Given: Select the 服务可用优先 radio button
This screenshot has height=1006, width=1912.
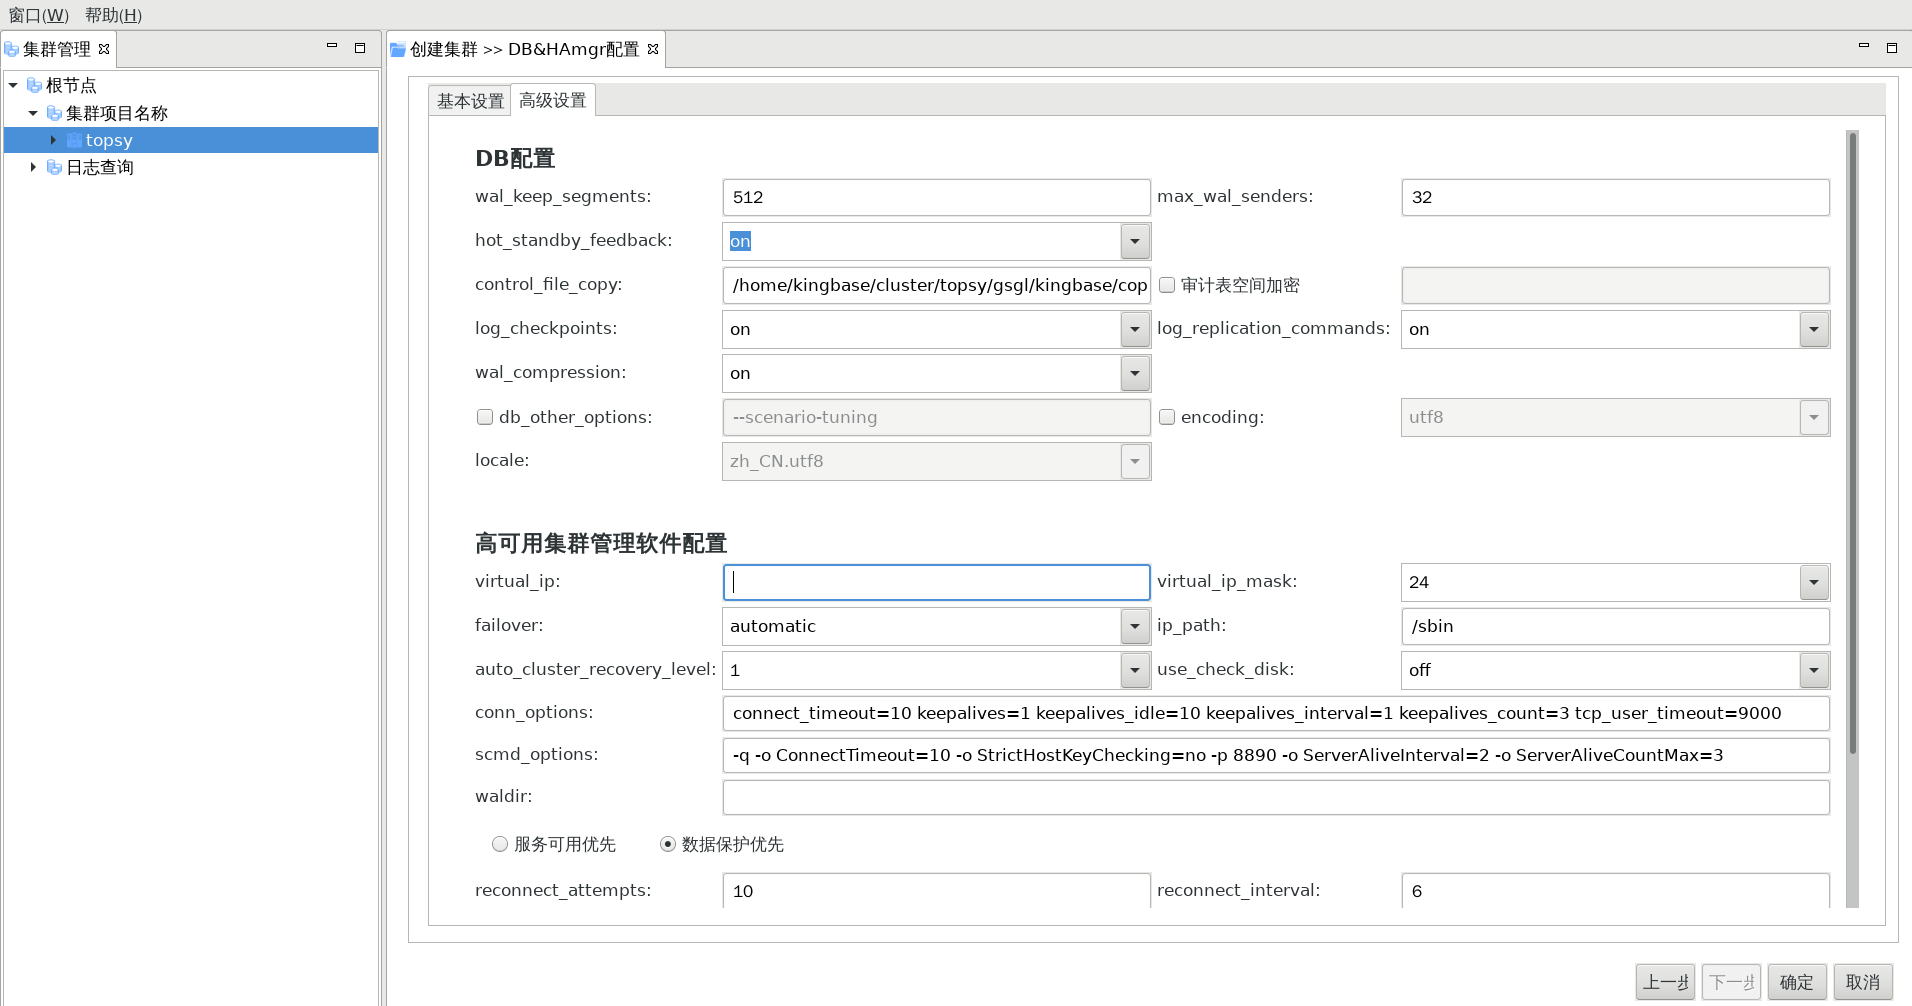Looking at the screenshot, I should point(500,844).
